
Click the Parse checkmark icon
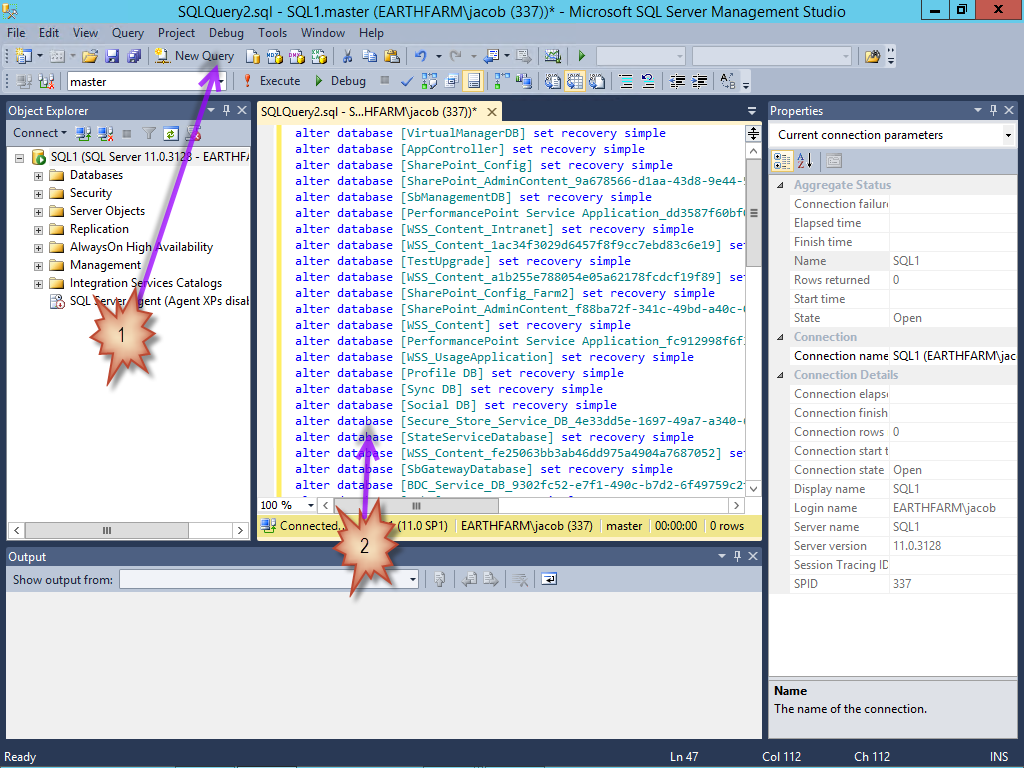click(x=406, y=82)
